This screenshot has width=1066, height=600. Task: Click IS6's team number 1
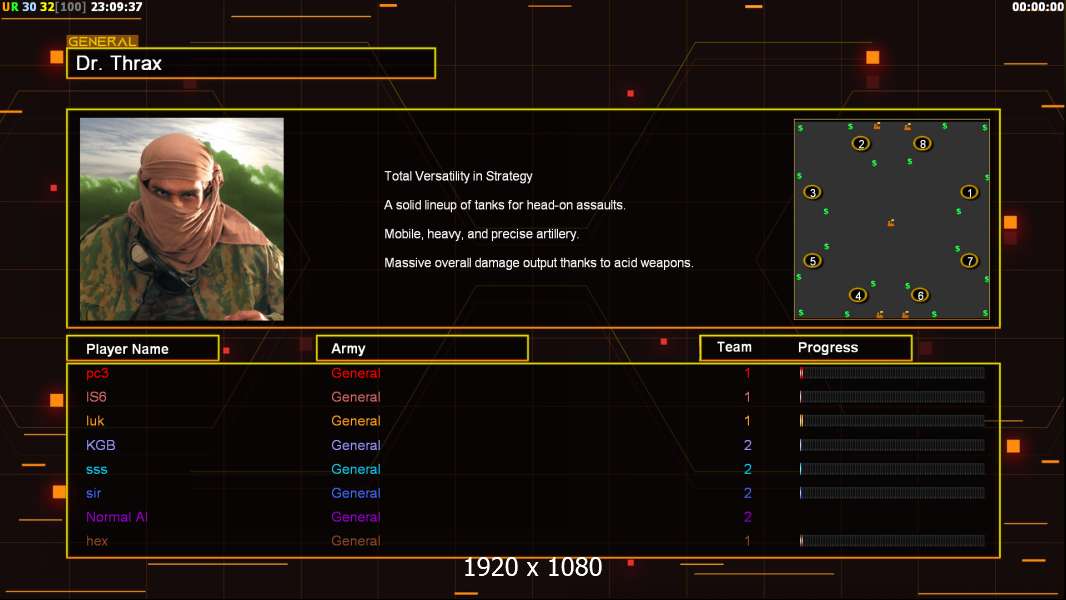click(x=747, y=397)
